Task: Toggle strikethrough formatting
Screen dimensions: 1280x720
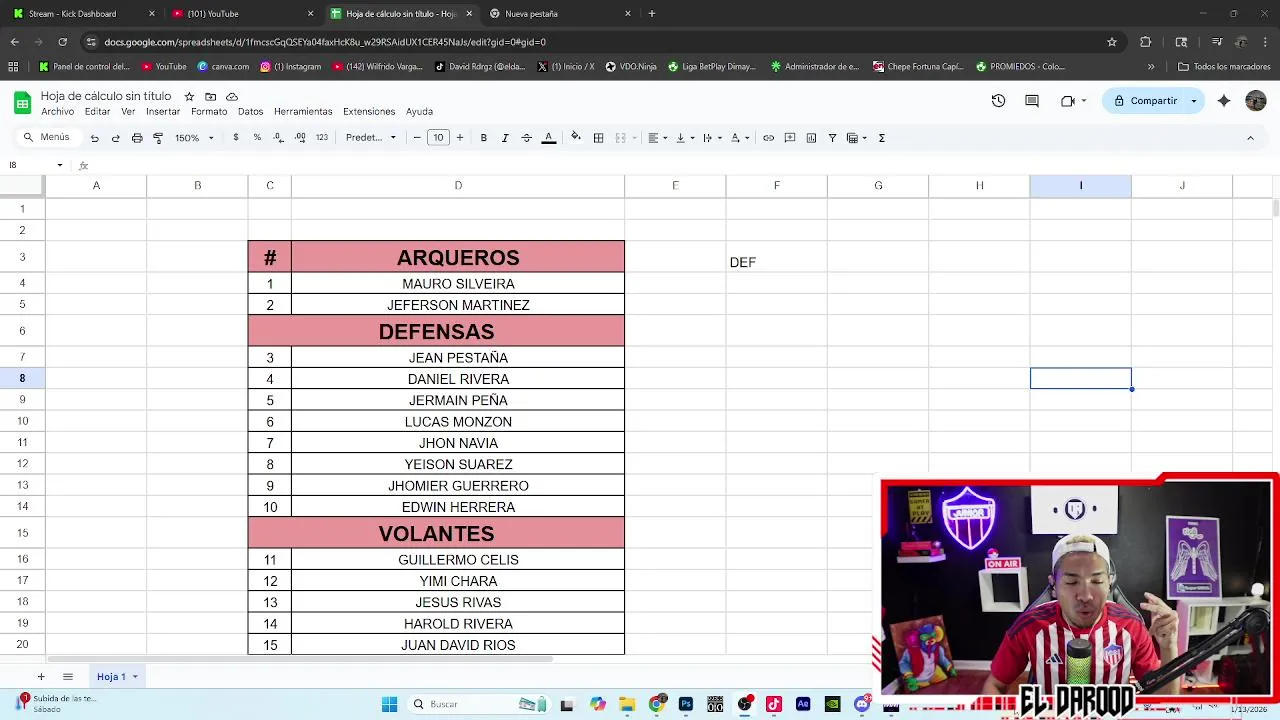Action: click(x=527, y=138)
